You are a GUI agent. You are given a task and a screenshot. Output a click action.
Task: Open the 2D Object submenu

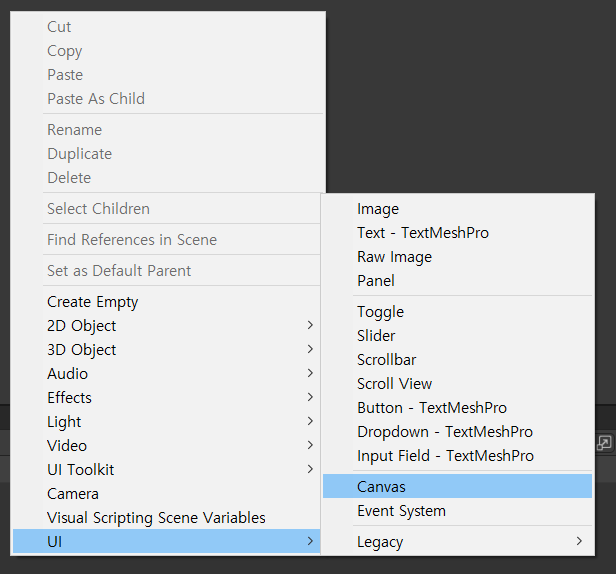point(167,326)
